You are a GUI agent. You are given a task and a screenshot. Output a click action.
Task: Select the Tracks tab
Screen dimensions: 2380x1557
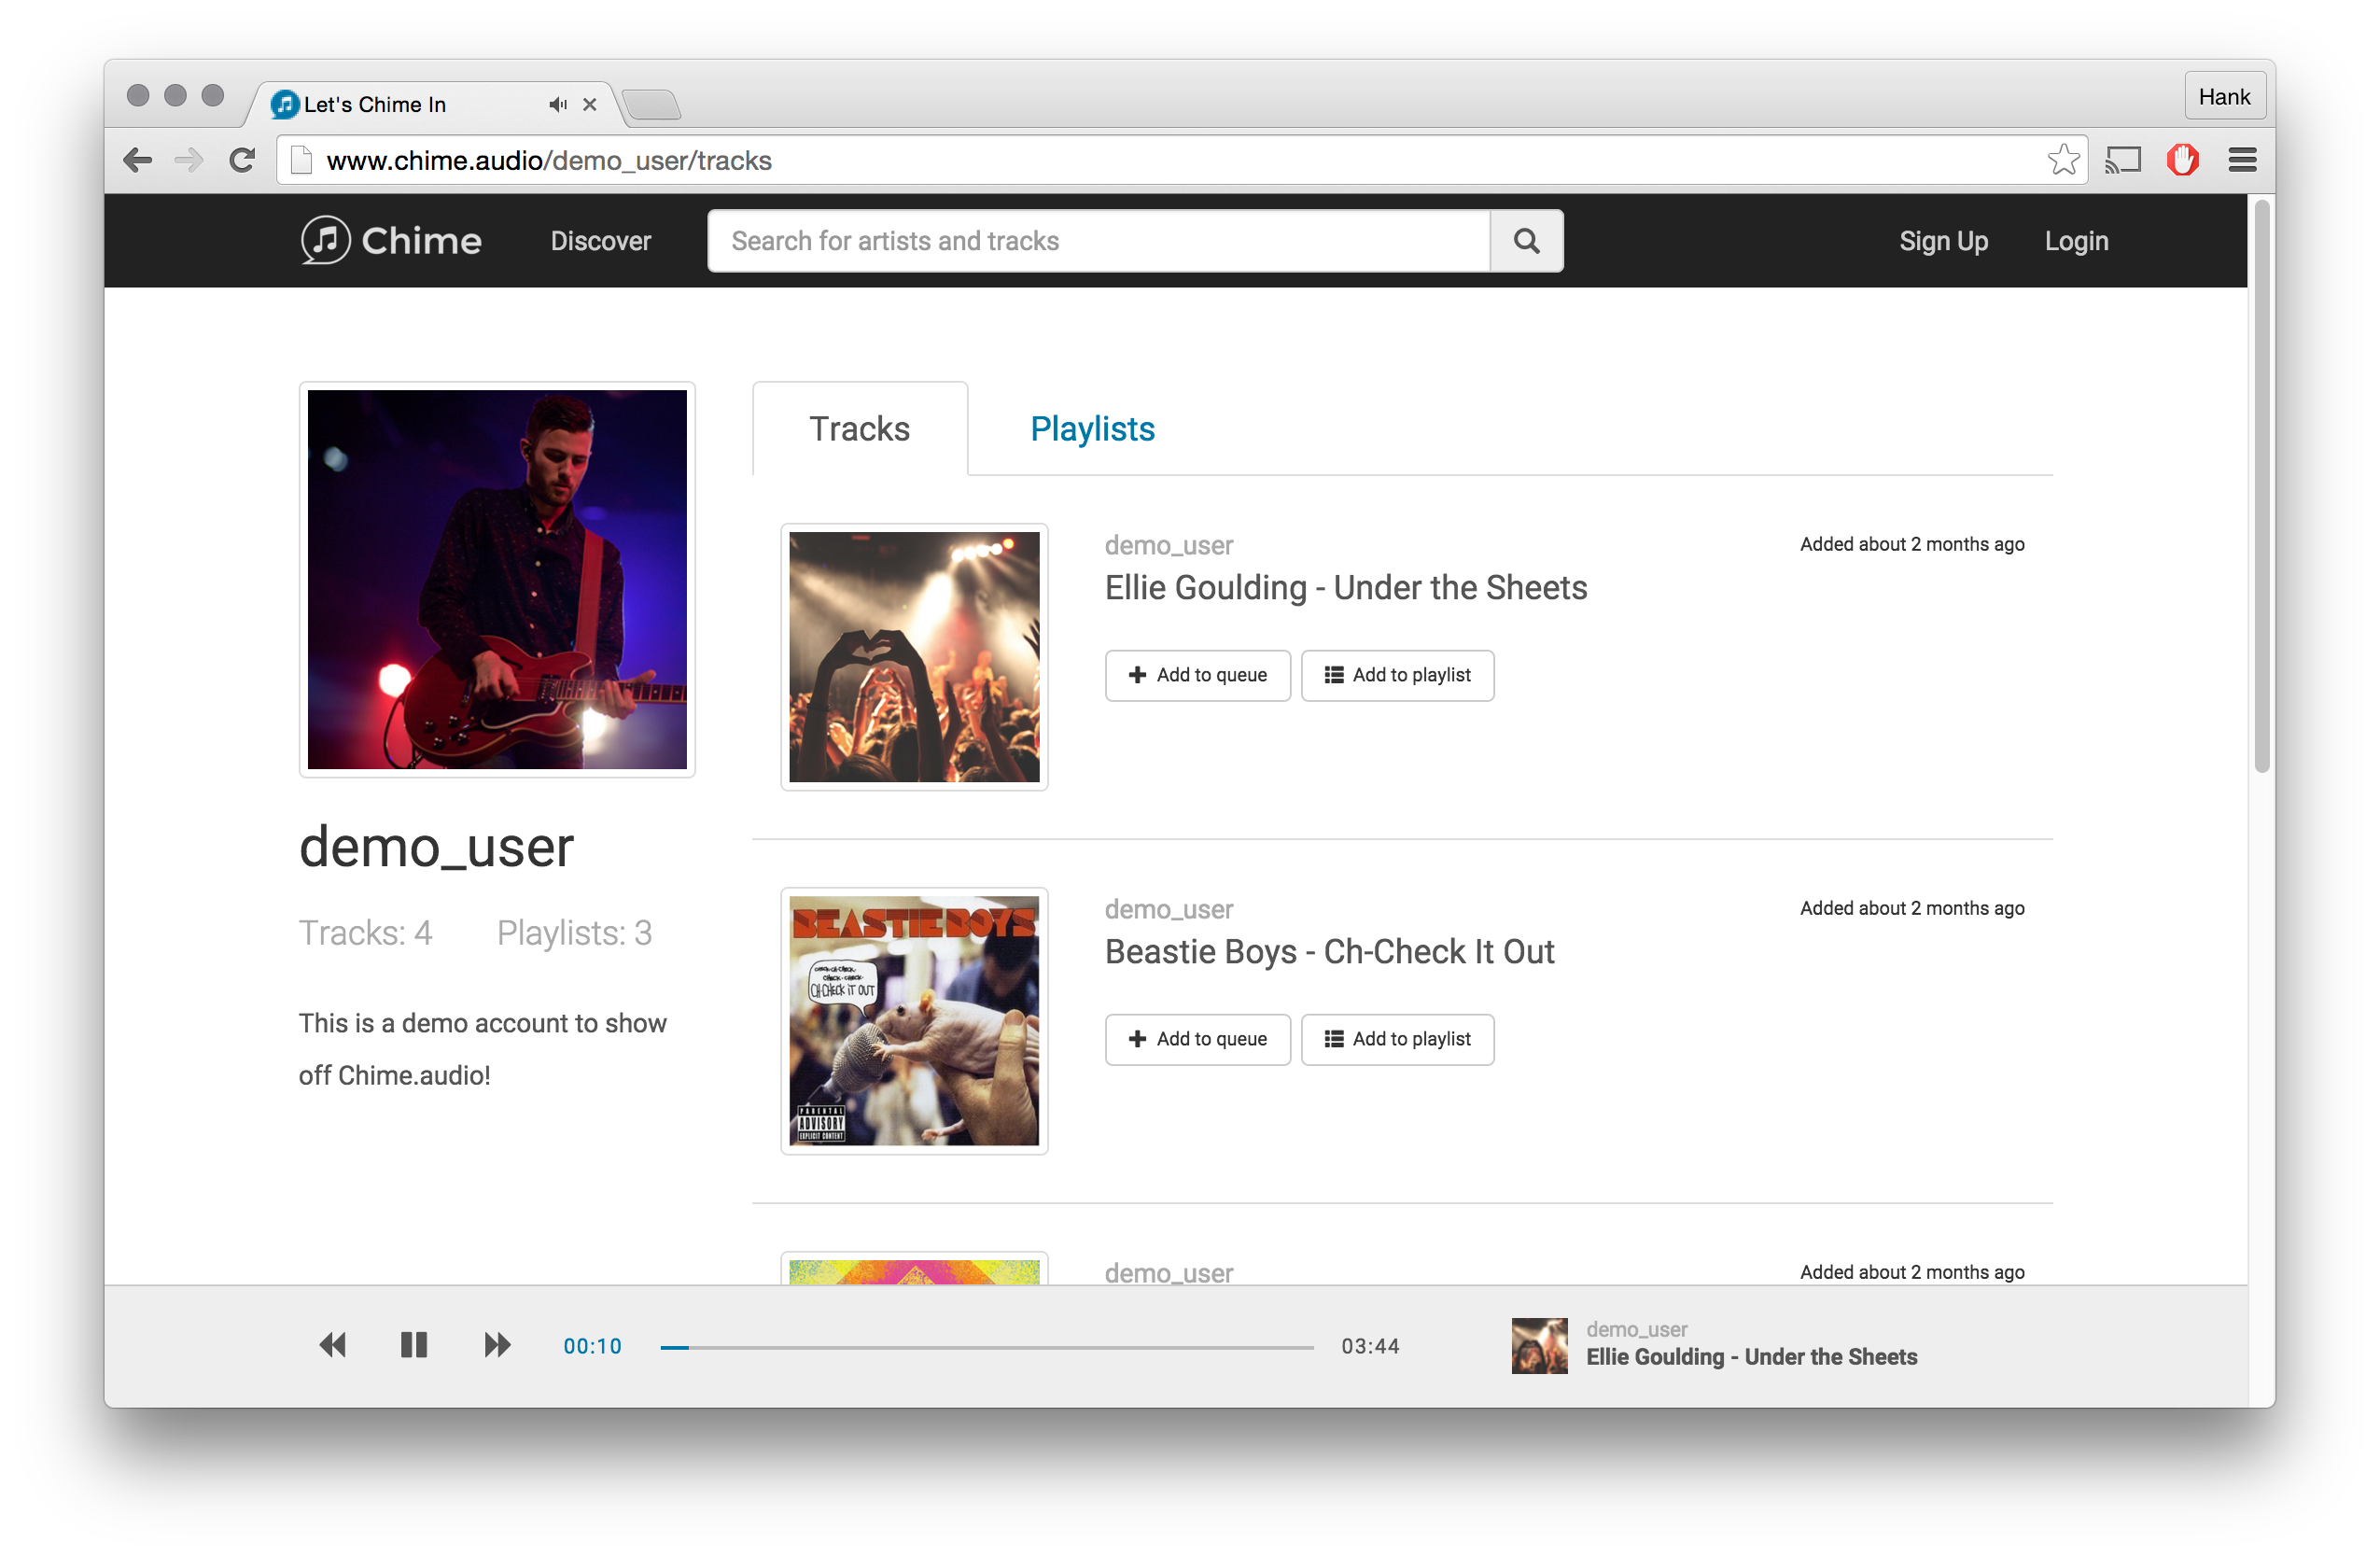(860, 428)
